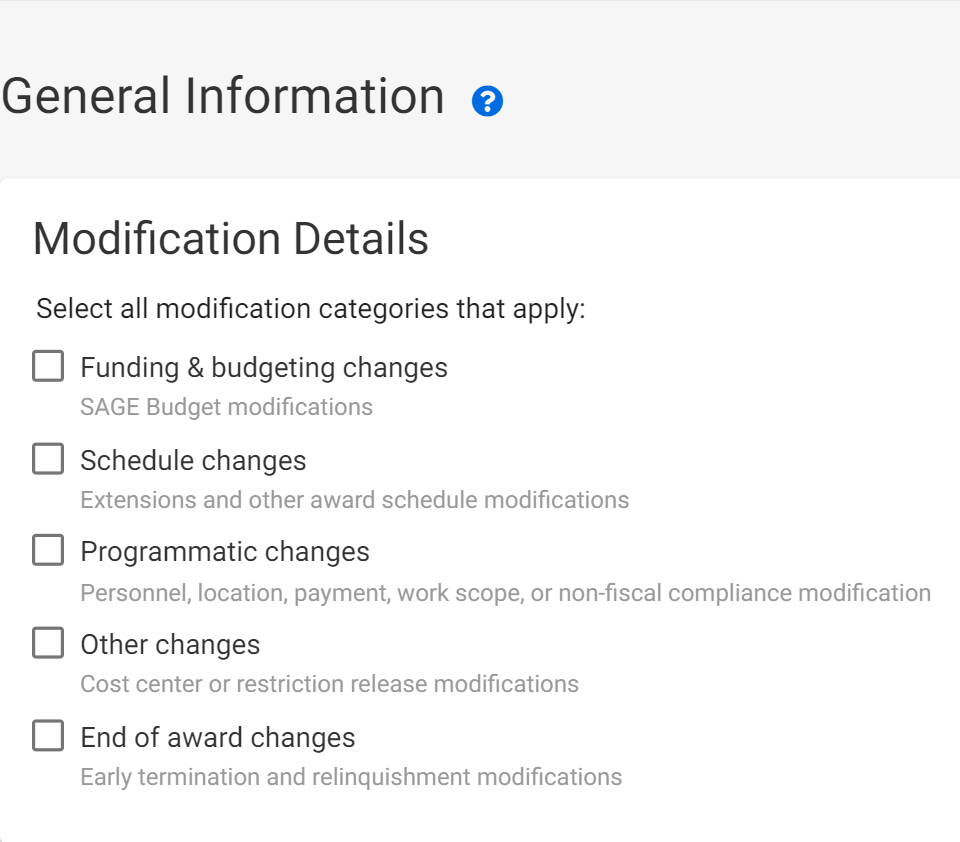Click the Schedule changes label text
The height and width of the screenshot is (842, 960).
193,461
